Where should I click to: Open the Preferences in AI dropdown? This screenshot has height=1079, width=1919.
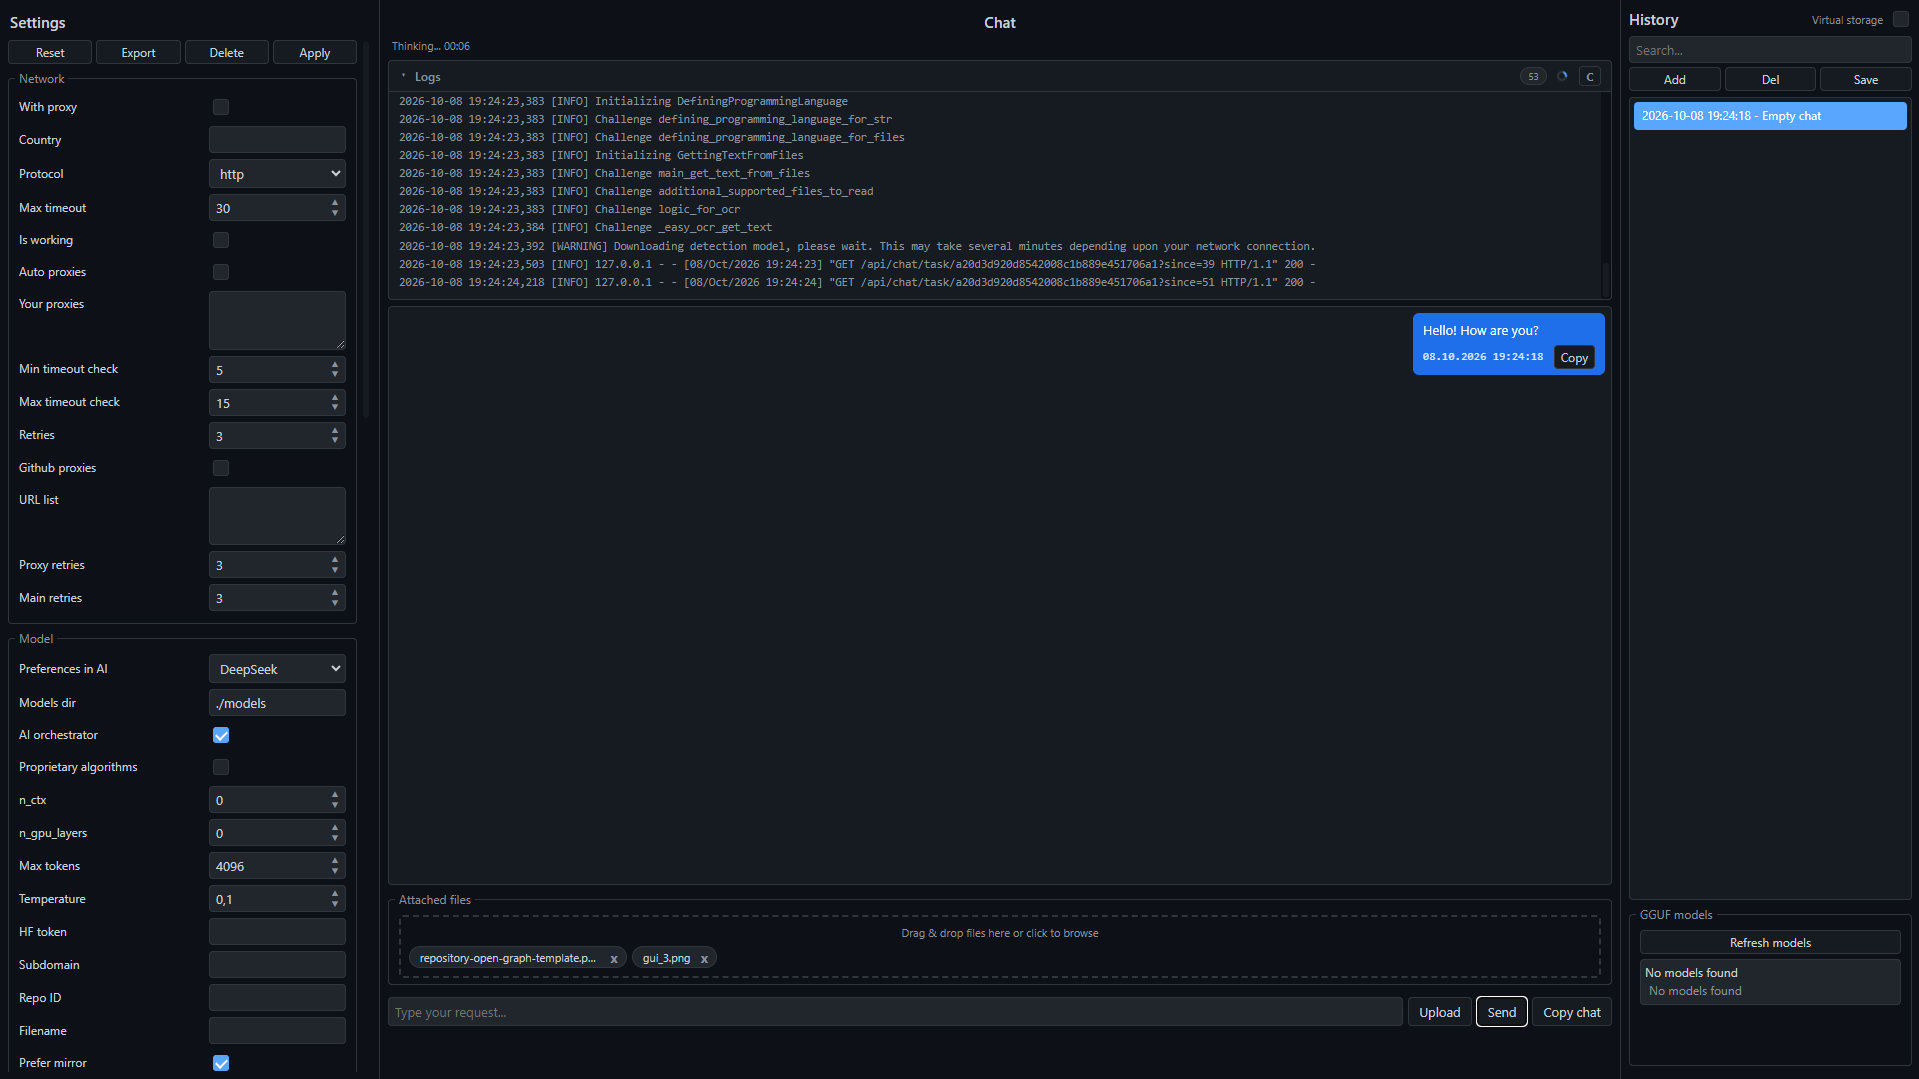click(277, 669)
